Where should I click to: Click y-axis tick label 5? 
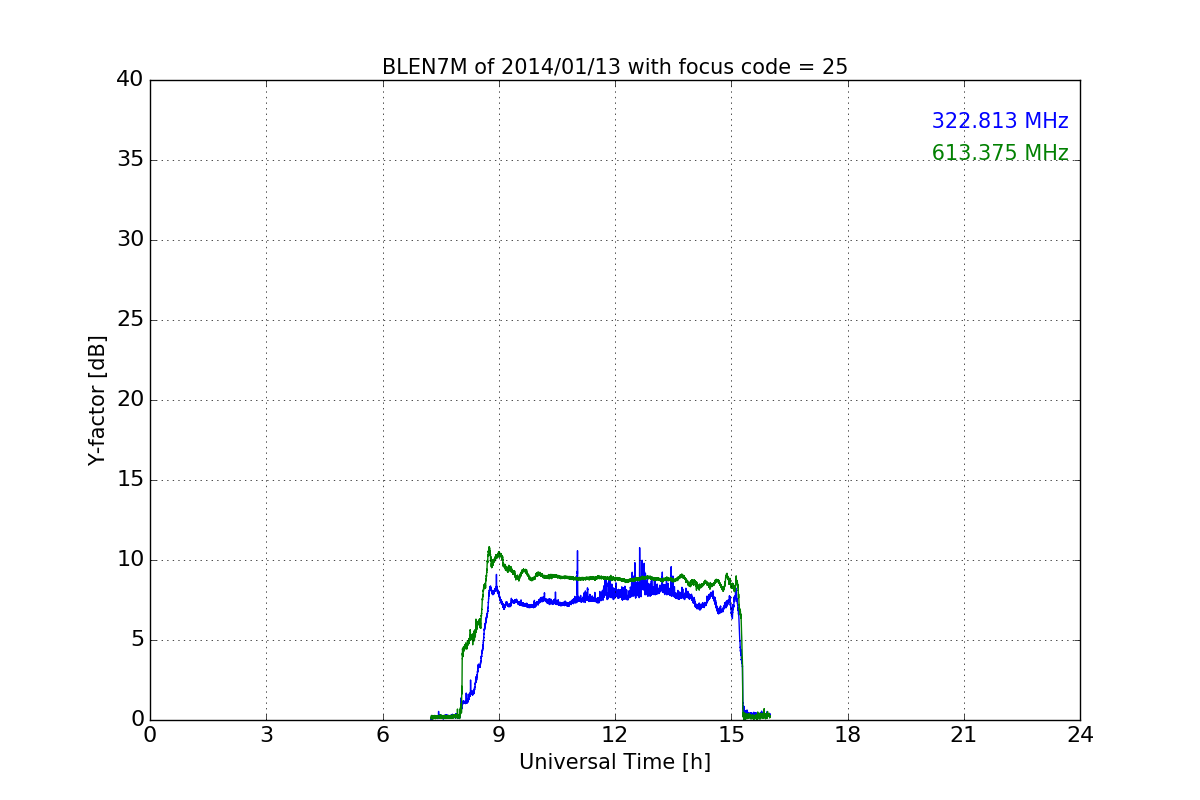[137, 640]
